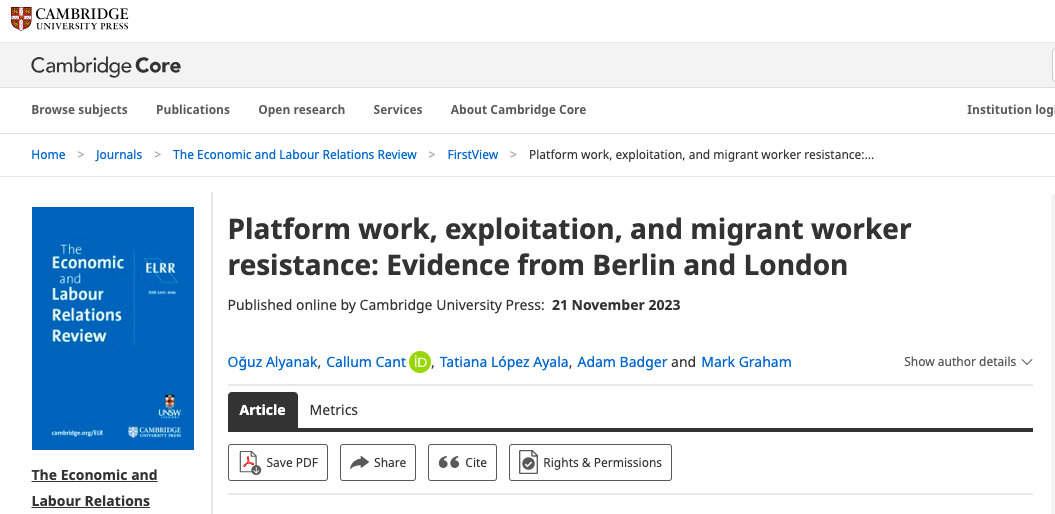Click the Save PDF button
The width and height of the screenshot is (1055, 514).
pos(278,462)
